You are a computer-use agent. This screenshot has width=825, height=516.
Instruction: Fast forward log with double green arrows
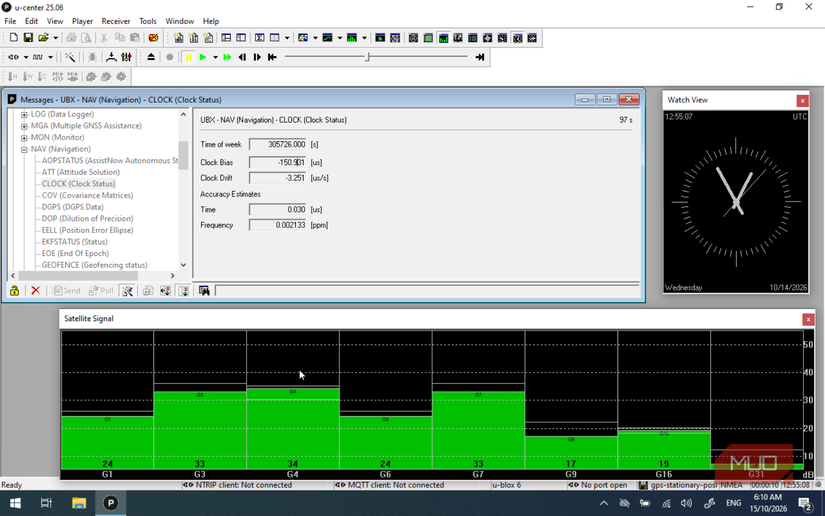click(x=227, y=57)
